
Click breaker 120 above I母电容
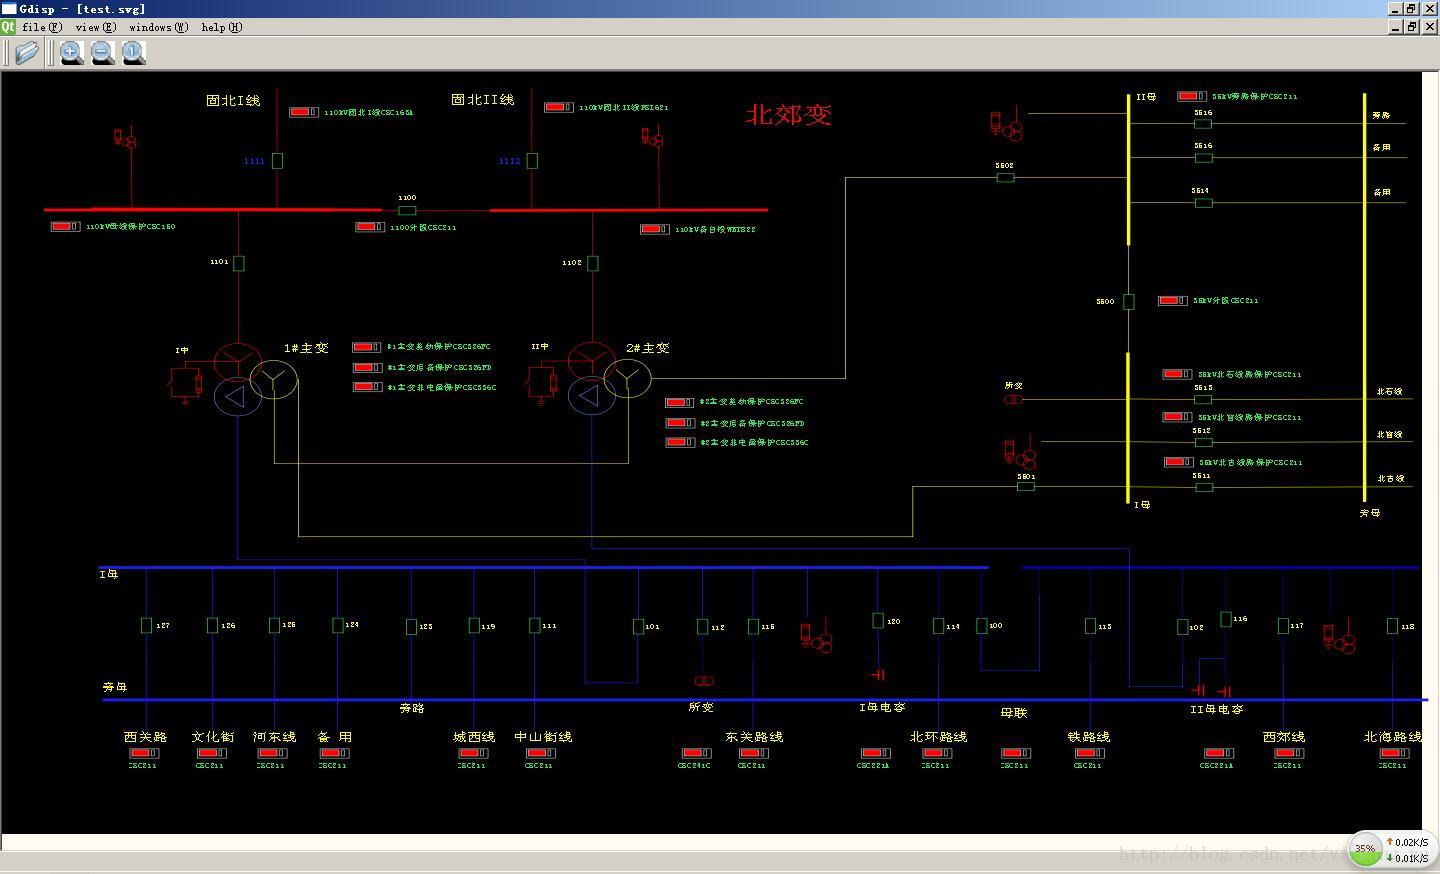pyautogui.click(x=878, y=621)
